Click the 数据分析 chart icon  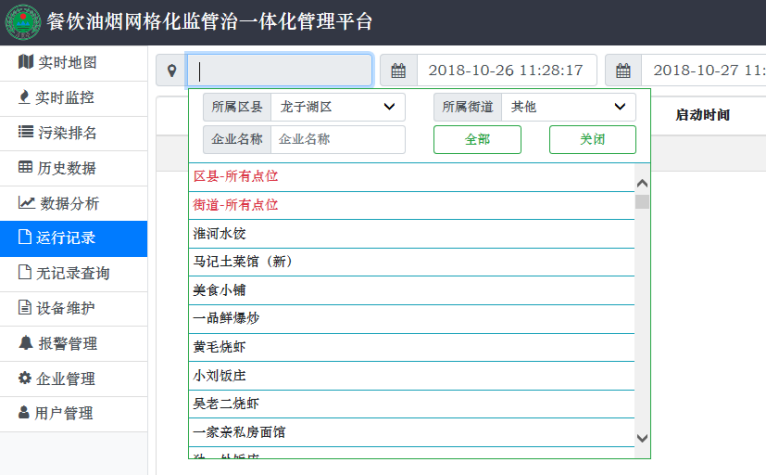pyautogui.click(x=26, y=203)
